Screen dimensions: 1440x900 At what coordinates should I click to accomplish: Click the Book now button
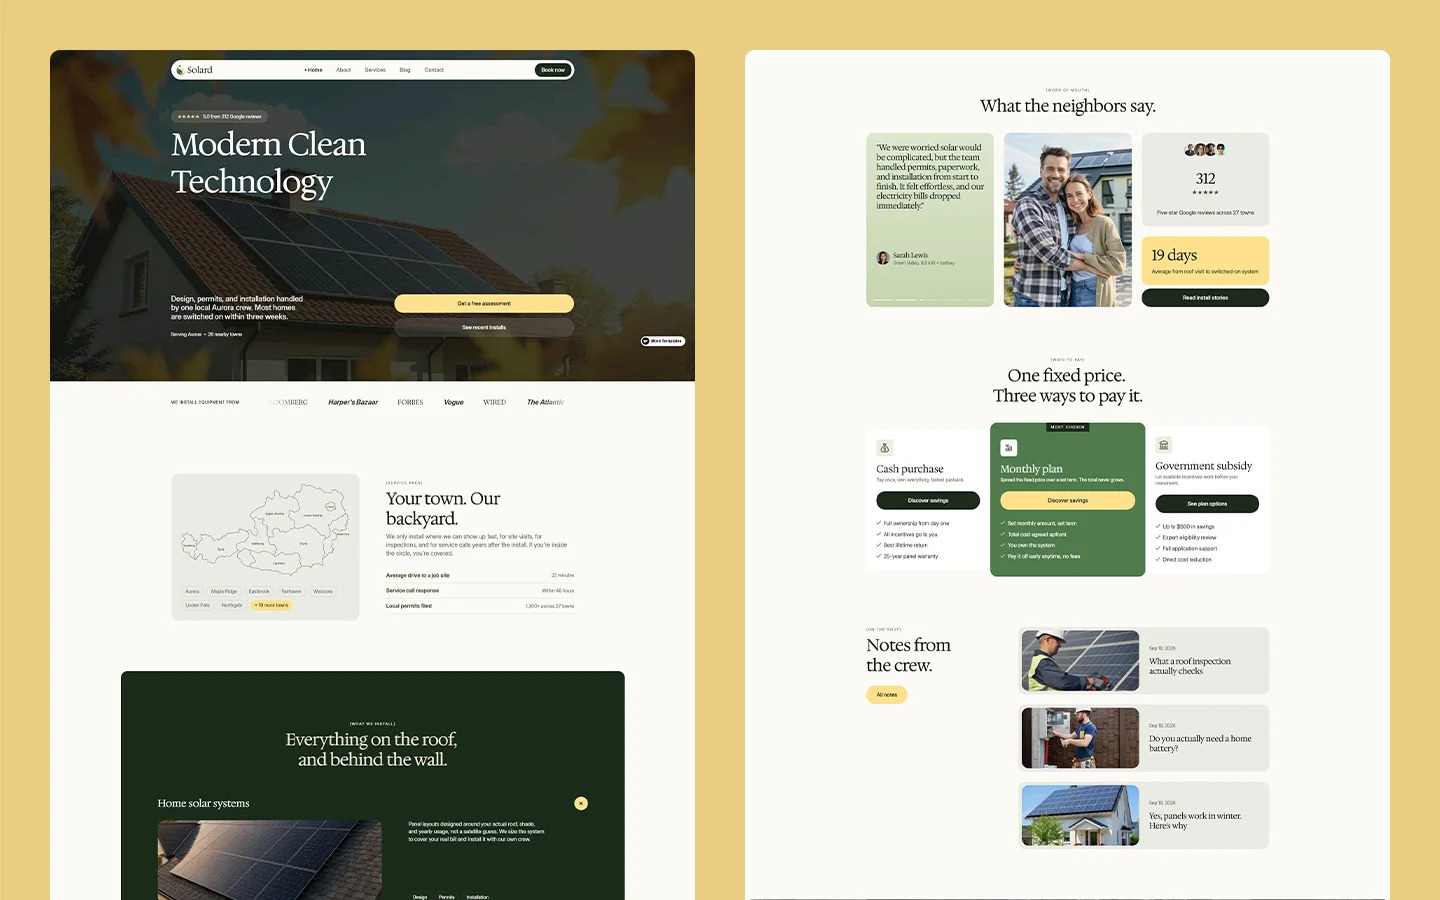[x=553, y=70]
